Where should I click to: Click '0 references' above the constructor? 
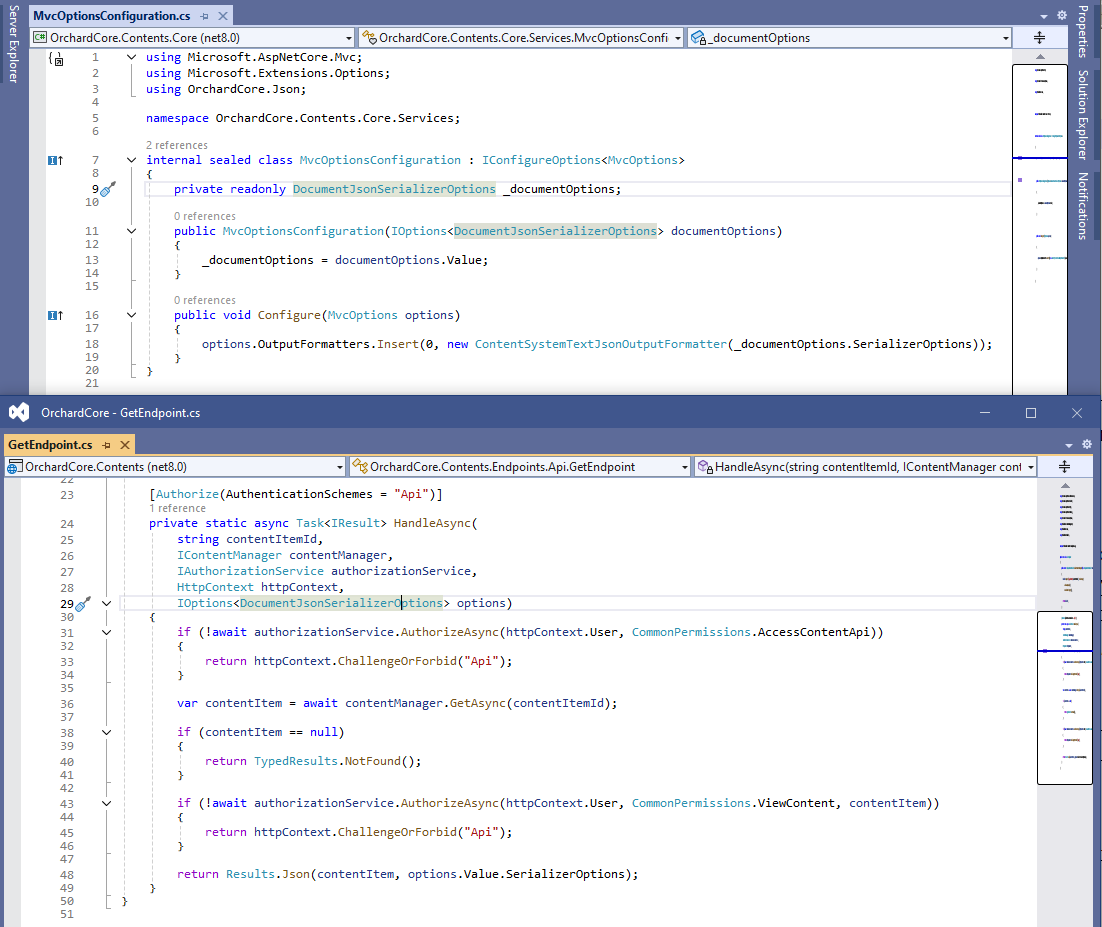point(205,216)
